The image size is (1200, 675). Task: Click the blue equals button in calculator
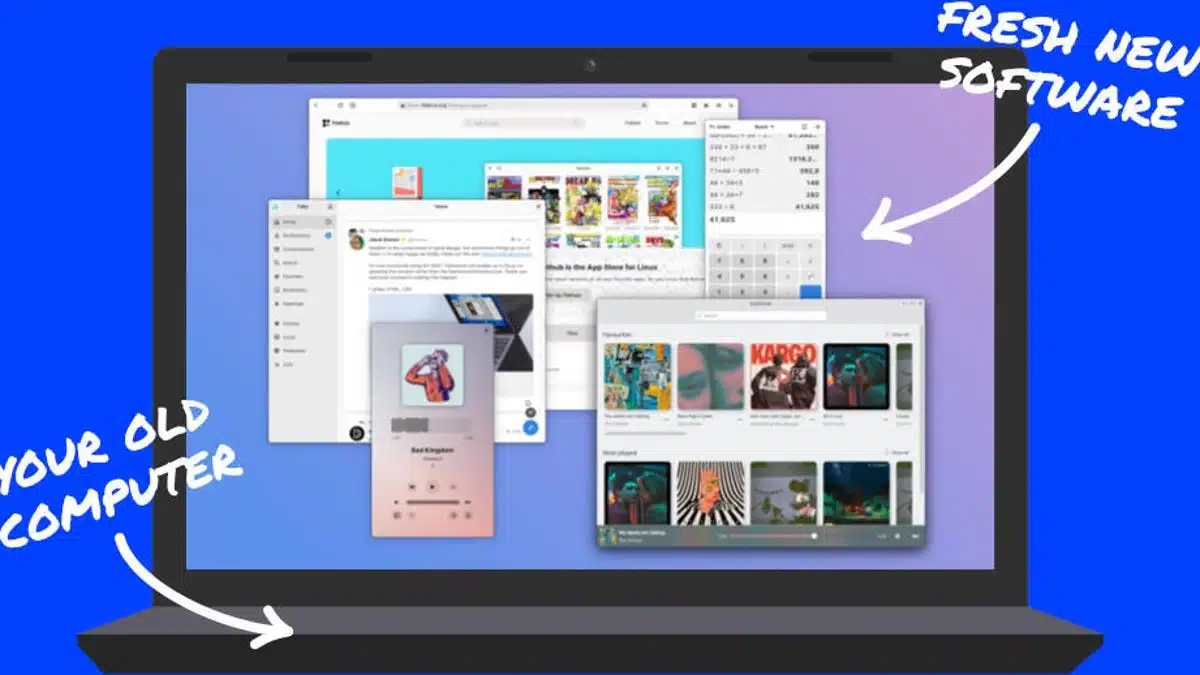click(811, 291)
